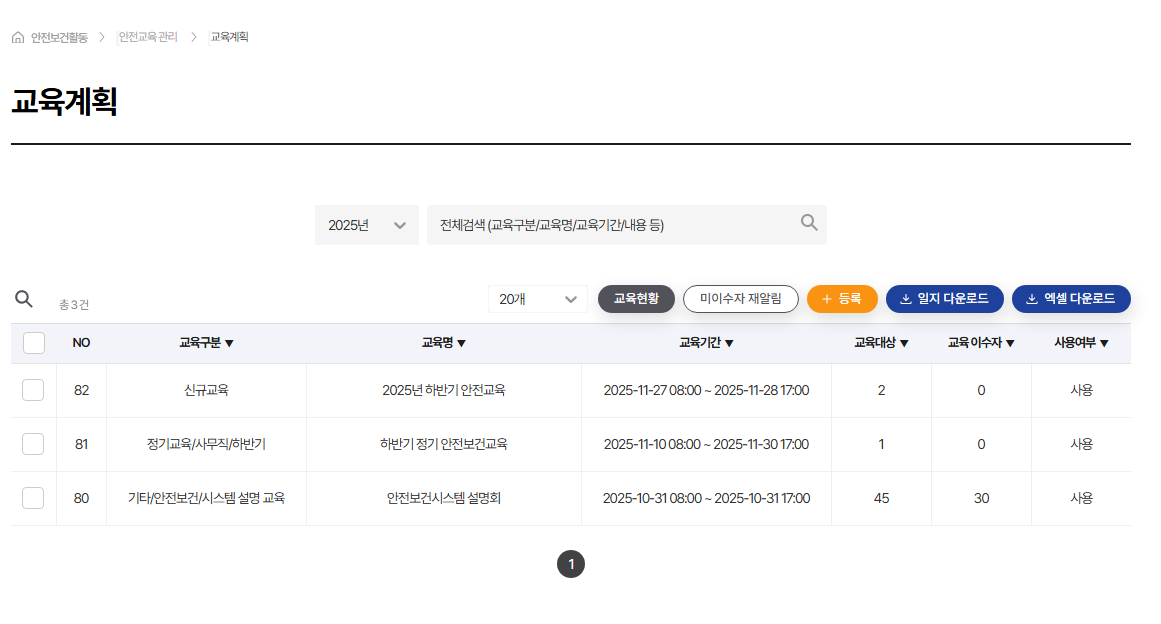Click the magnifier icon in the search field
This screenshot has height=624, width=1161.
[x=809, y=223]
